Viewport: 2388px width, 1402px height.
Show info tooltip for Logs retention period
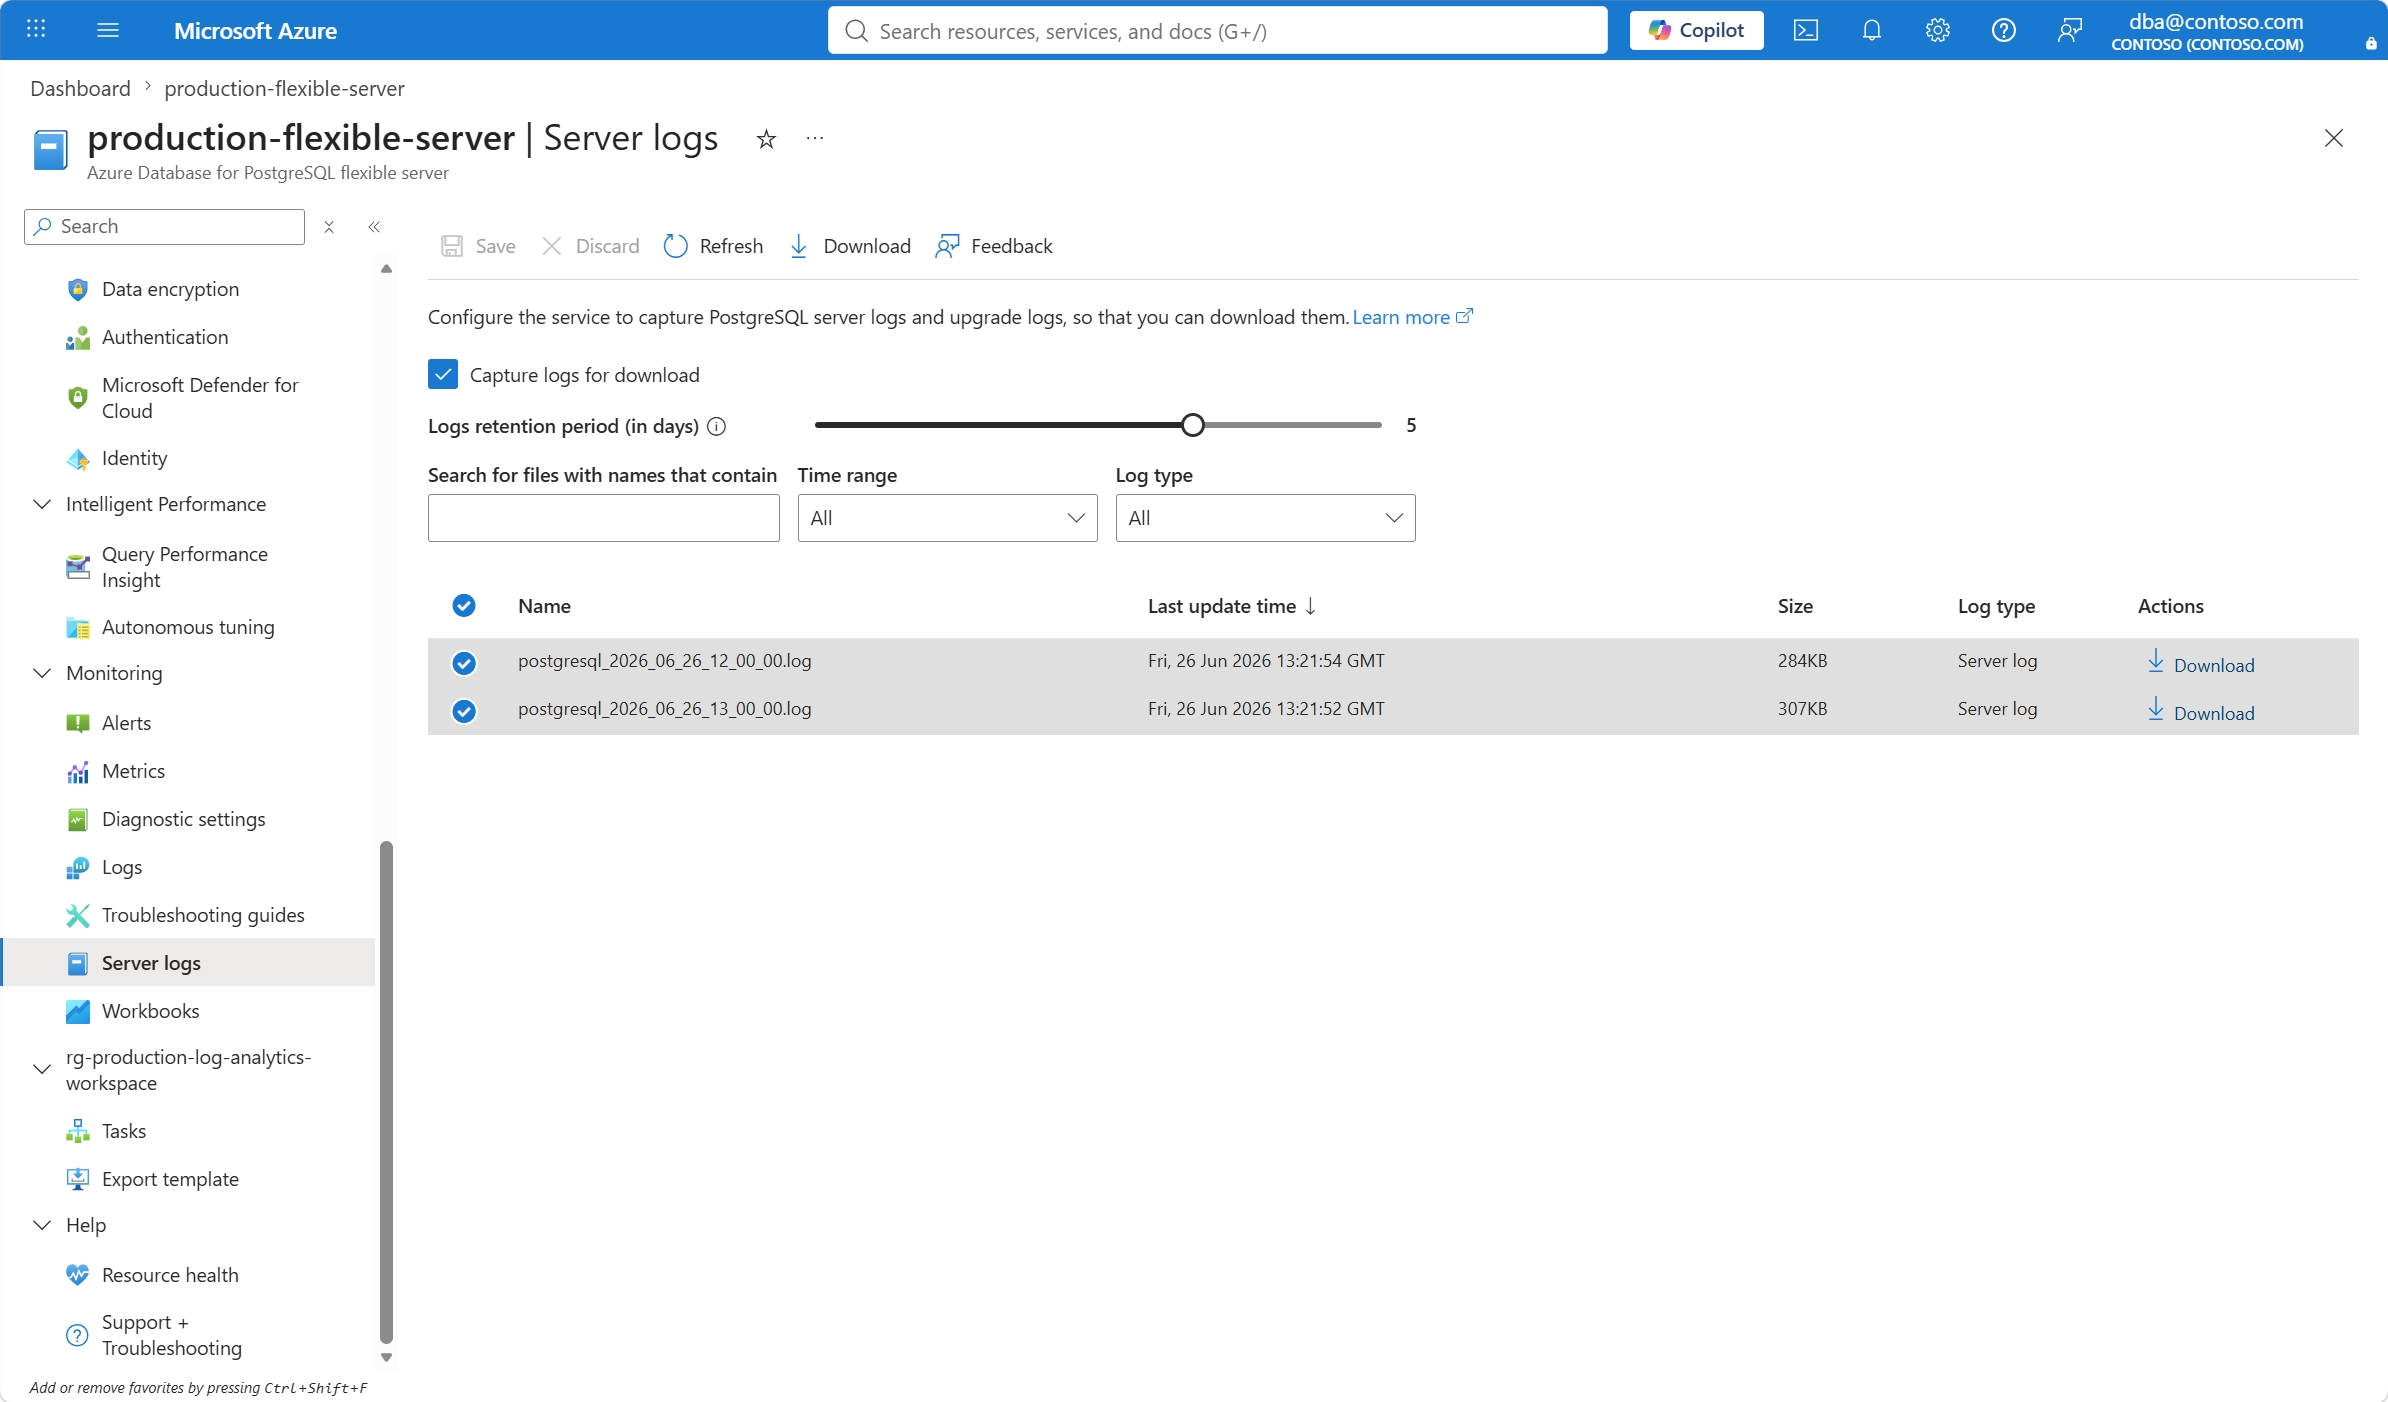[x=717, y=427]
